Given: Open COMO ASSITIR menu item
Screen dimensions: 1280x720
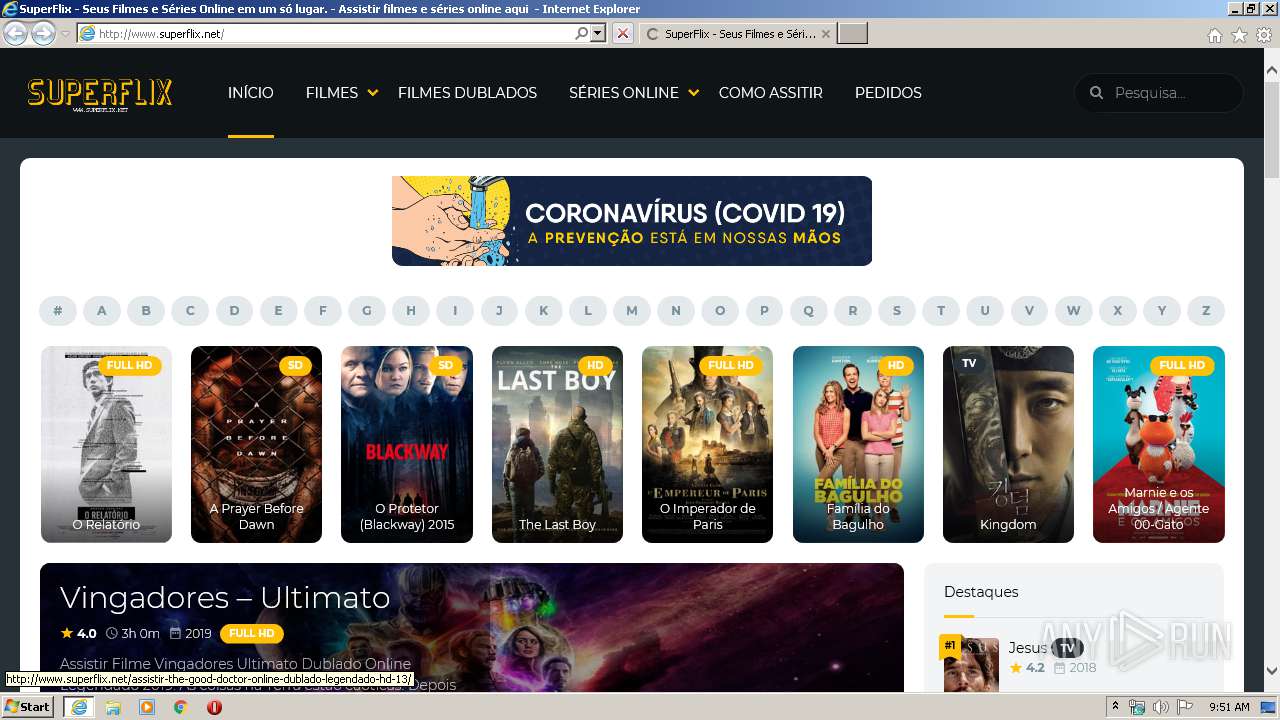Looking at the screenshot, I should click(x=770, y=93).
